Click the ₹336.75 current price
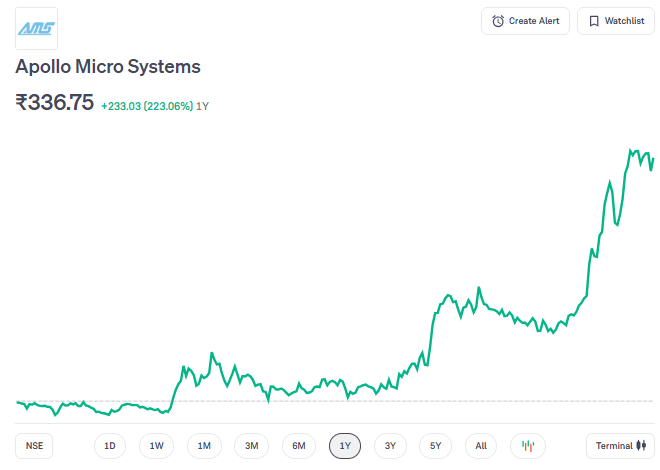The image size is (660, 470). pos(54,102)
